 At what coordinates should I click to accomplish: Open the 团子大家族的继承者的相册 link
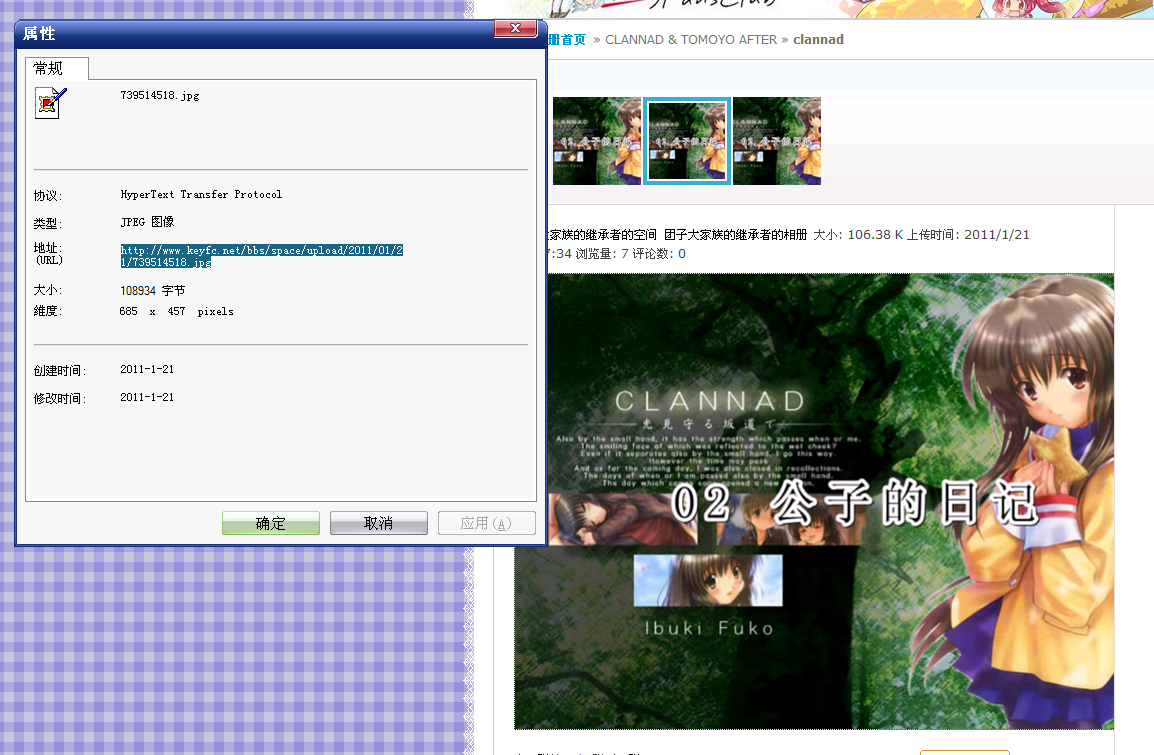click(x=735, y=235)
